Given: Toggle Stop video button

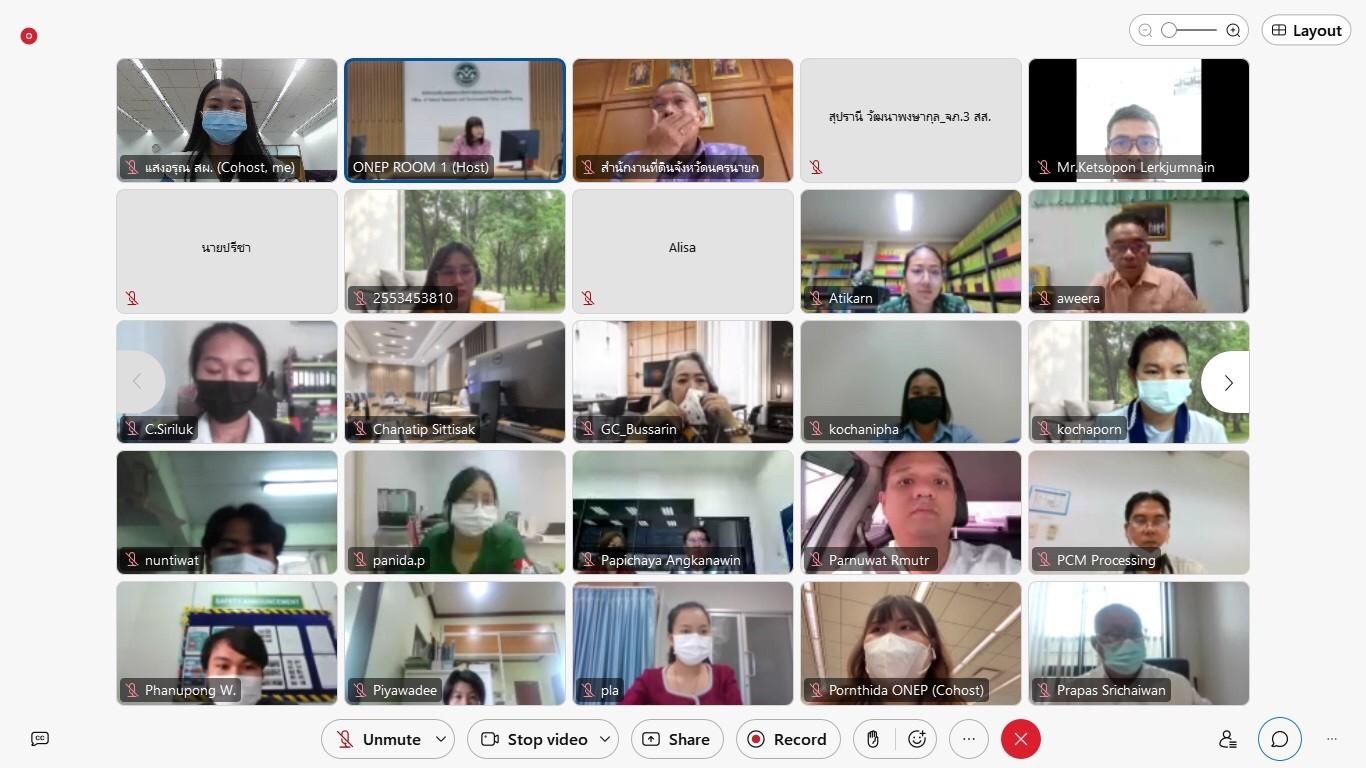Looking at the screenshot, I should [534, 739].
